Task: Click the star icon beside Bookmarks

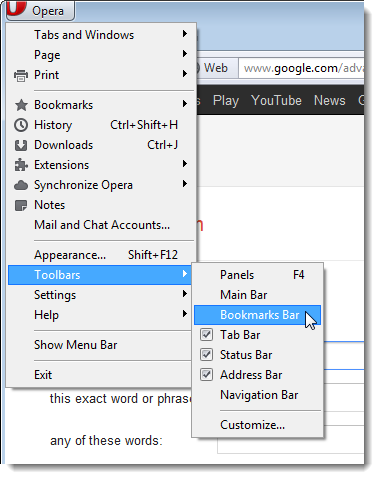Action: [x=21, y=105]
